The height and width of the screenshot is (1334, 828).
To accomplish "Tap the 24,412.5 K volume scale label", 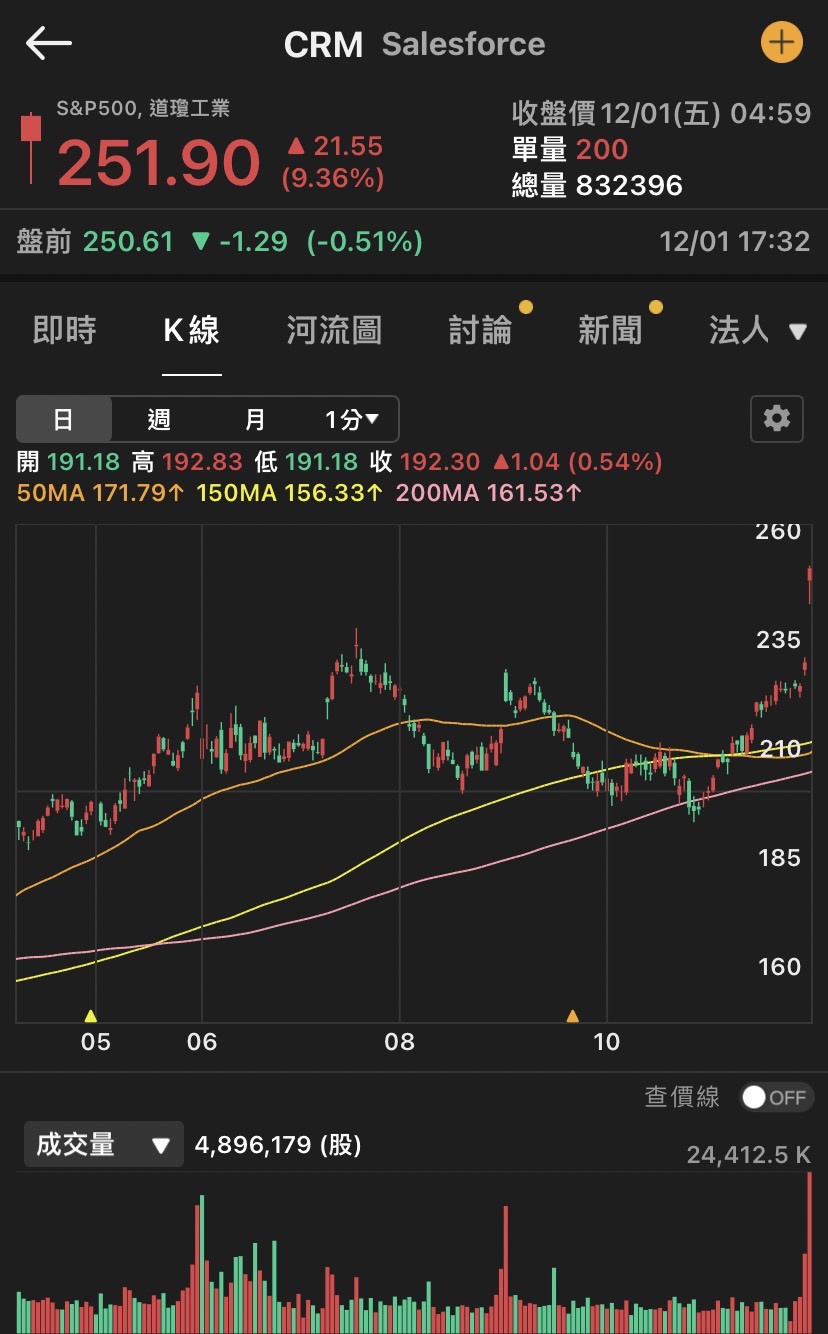I will [x=748, y=1156].
